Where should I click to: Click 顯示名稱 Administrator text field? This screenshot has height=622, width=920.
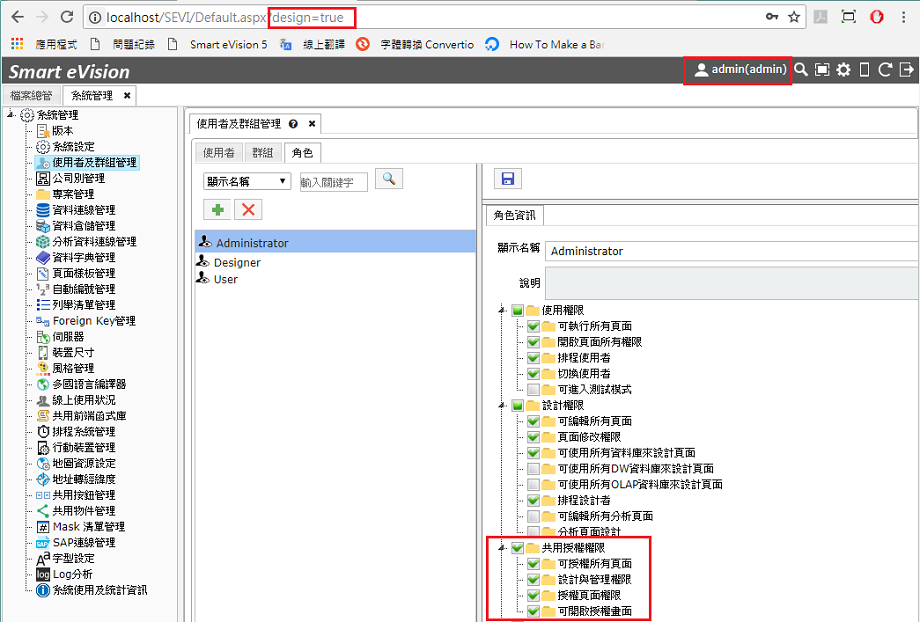(x=732, y=251)
